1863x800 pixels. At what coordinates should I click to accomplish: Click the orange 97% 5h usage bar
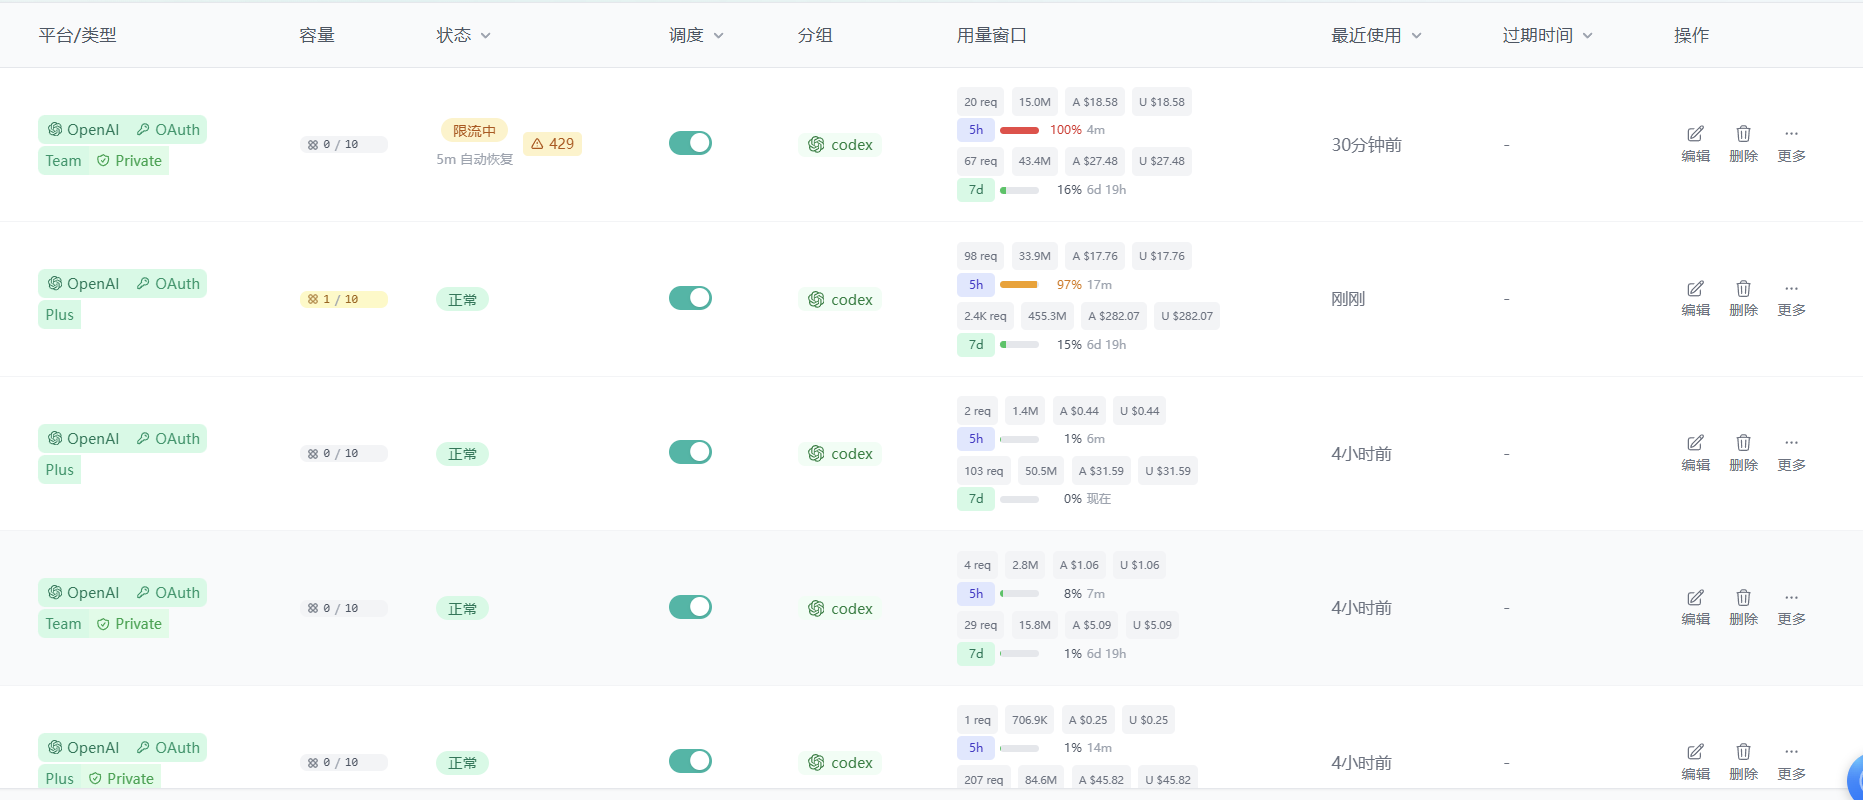point(1019,285)
